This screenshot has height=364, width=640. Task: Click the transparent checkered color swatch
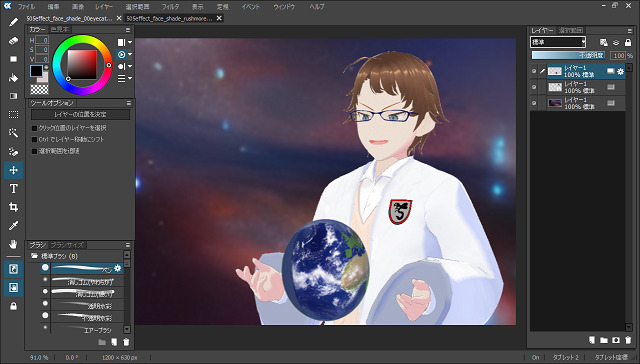pos(40,89)
